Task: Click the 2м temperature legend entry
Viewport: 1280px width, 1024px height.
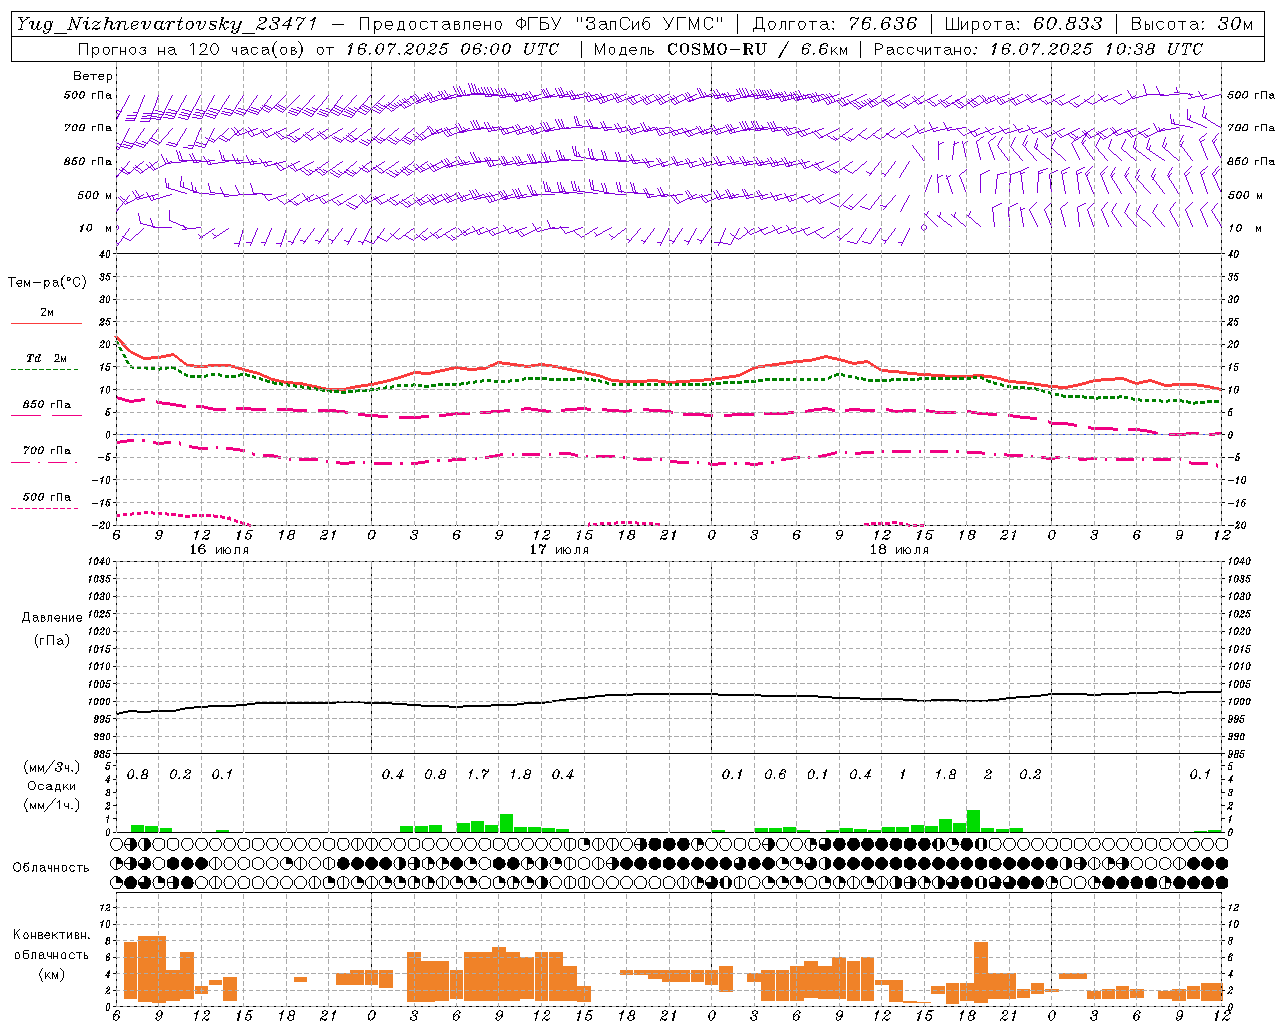Action: pos(47,313)
